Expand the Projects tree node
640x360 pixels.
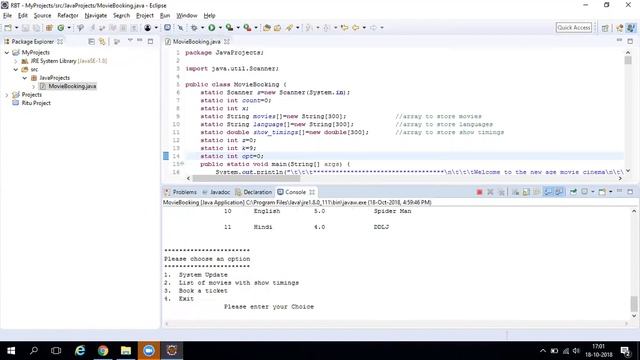click(7, 95)
